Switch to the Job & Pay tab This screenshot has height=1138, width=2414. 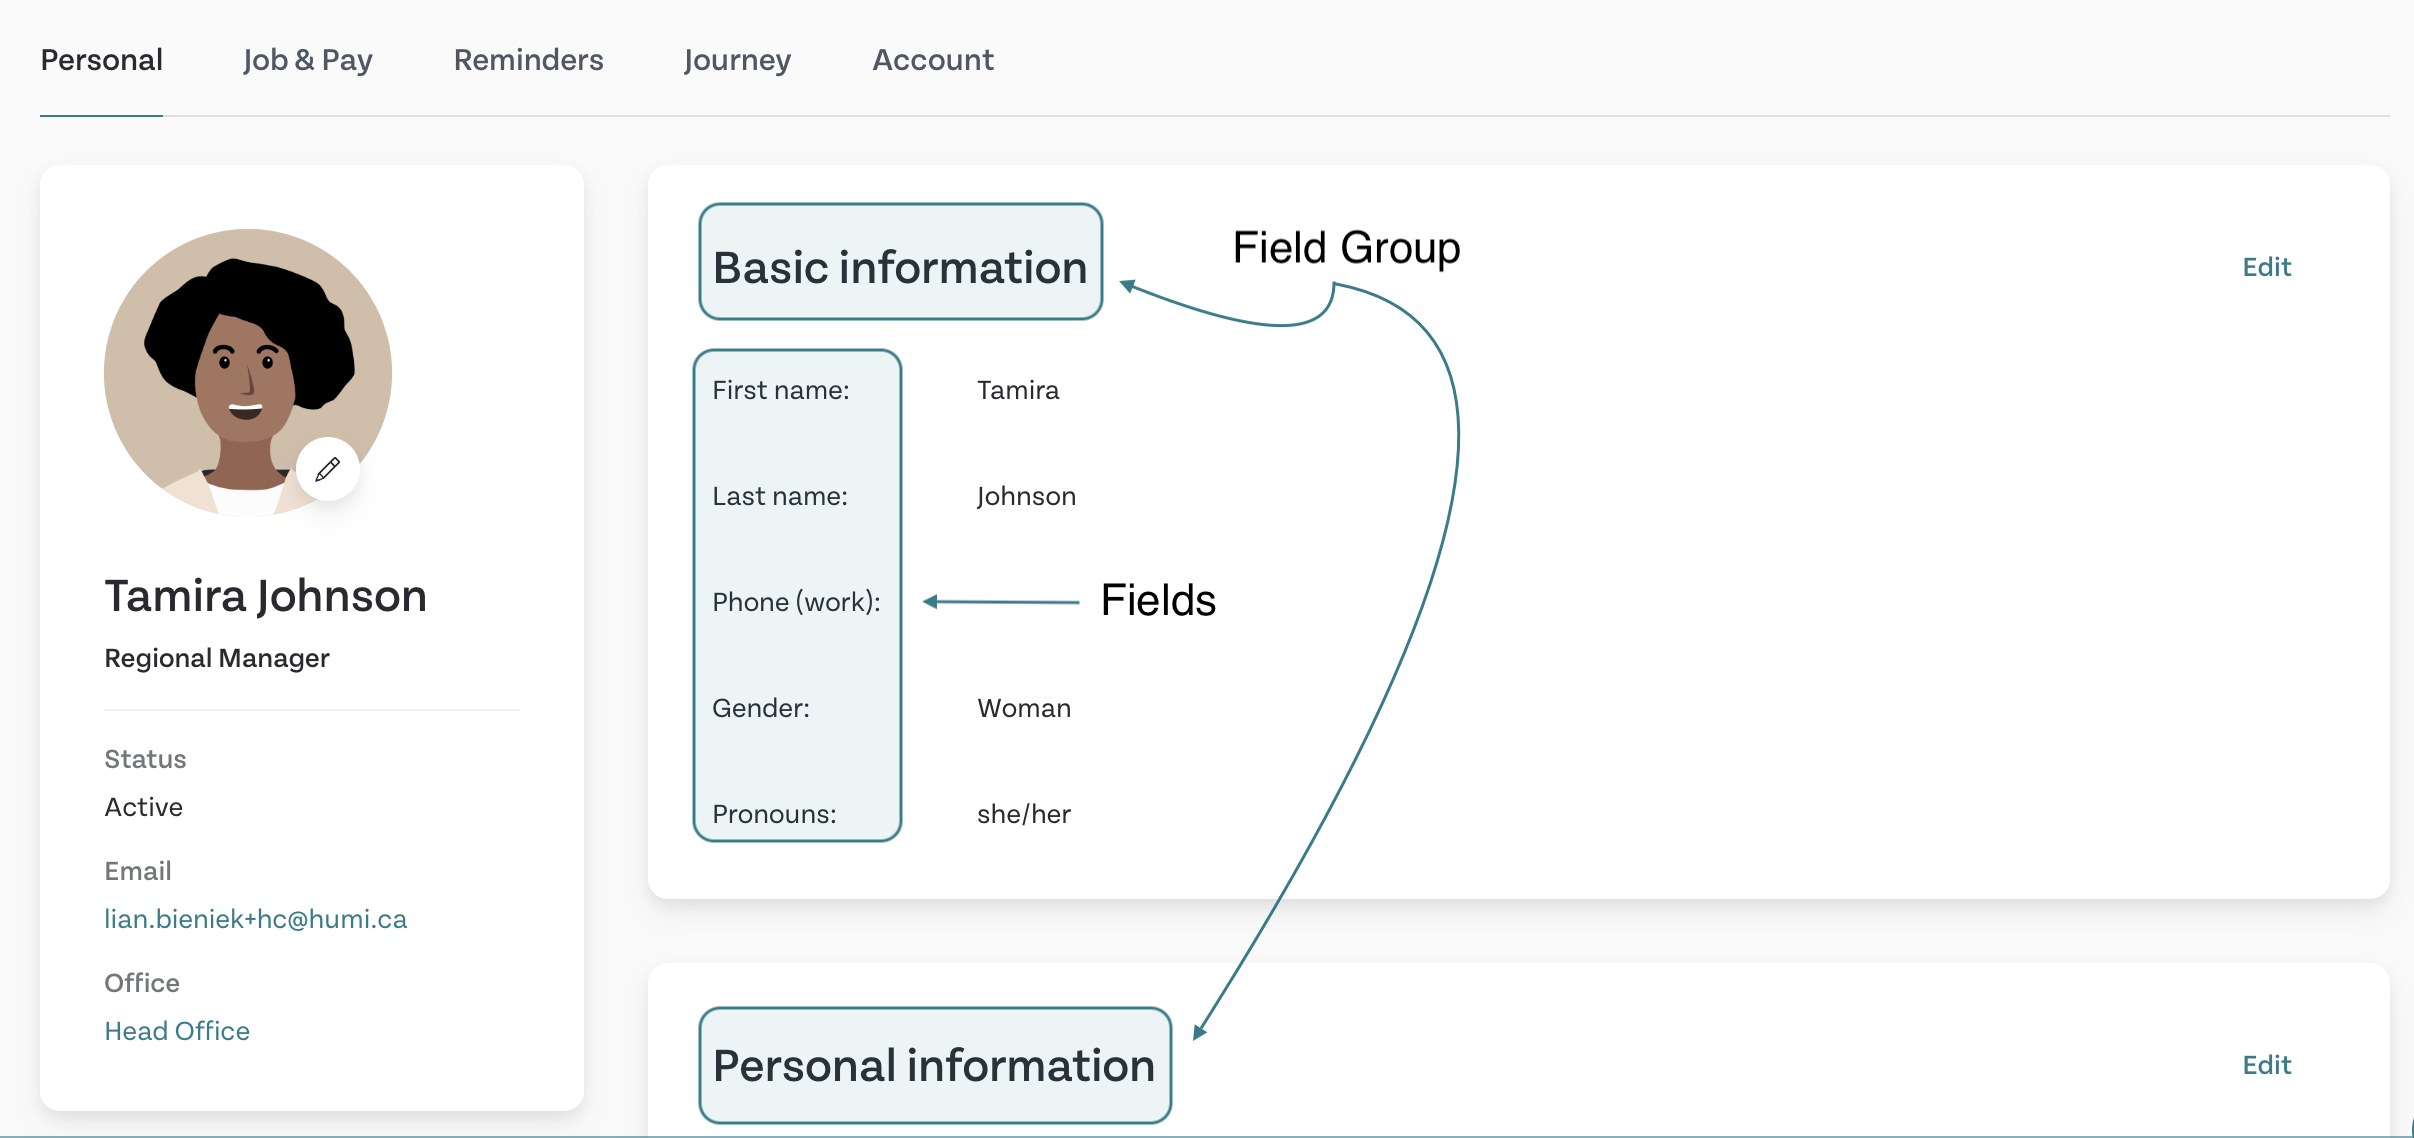pyautogui.click(x=308, y=60)
